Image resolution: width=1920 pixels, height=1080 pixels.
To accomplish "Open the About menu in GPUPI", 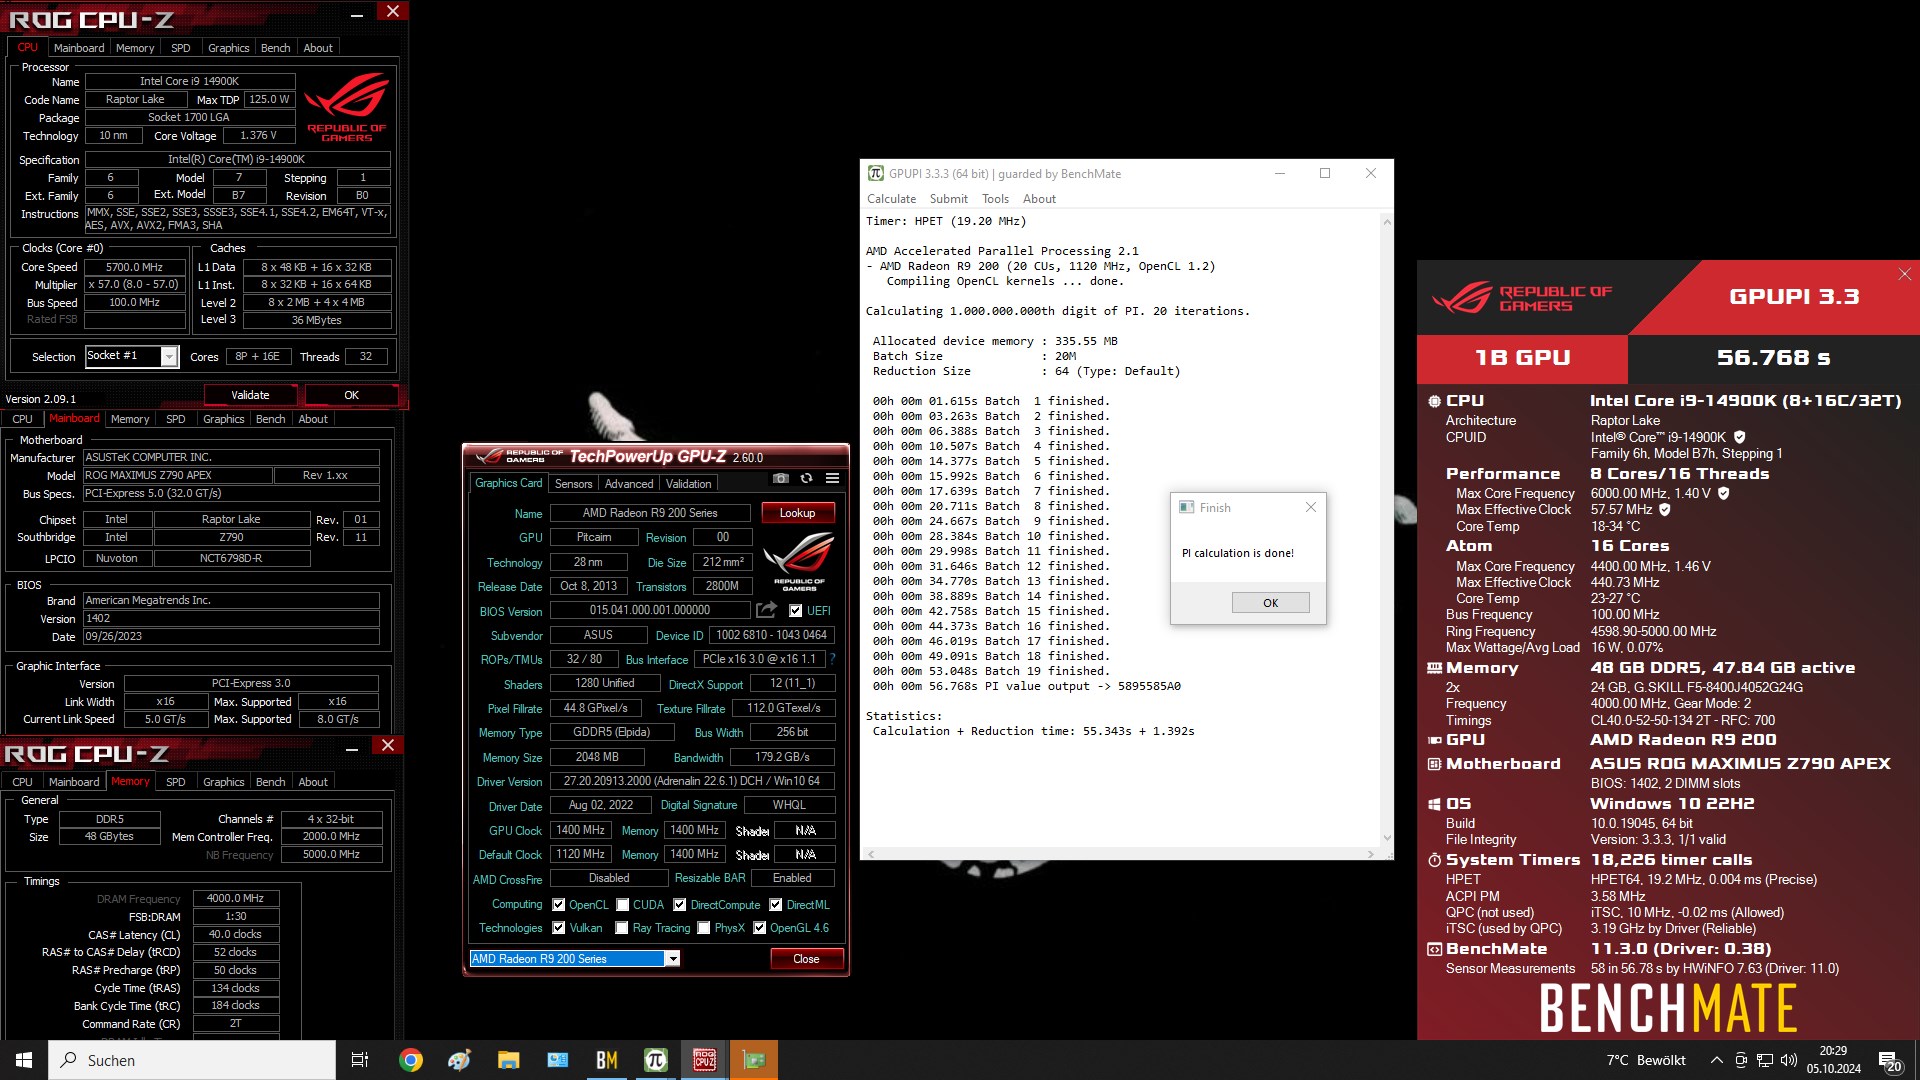I will pos(1039,199).
